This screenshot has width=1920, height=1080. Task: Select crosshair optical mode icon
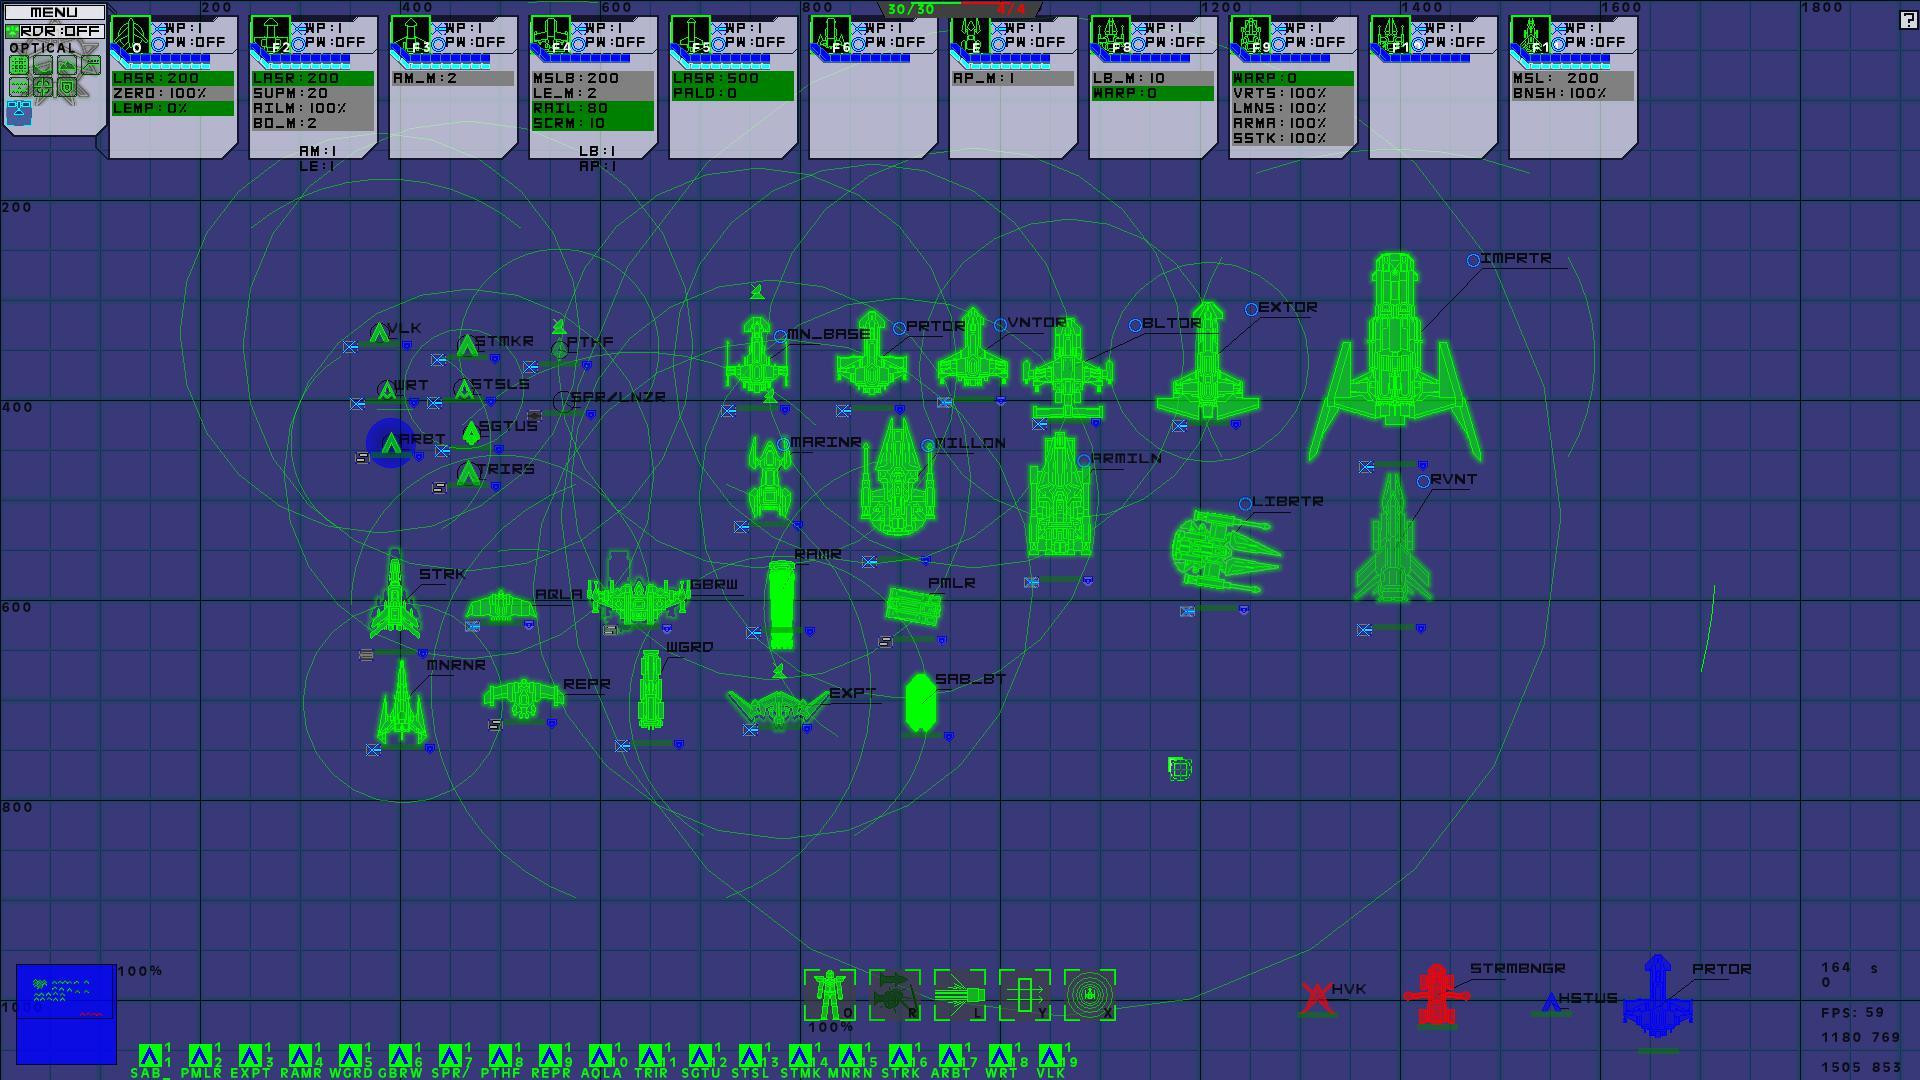43,88
